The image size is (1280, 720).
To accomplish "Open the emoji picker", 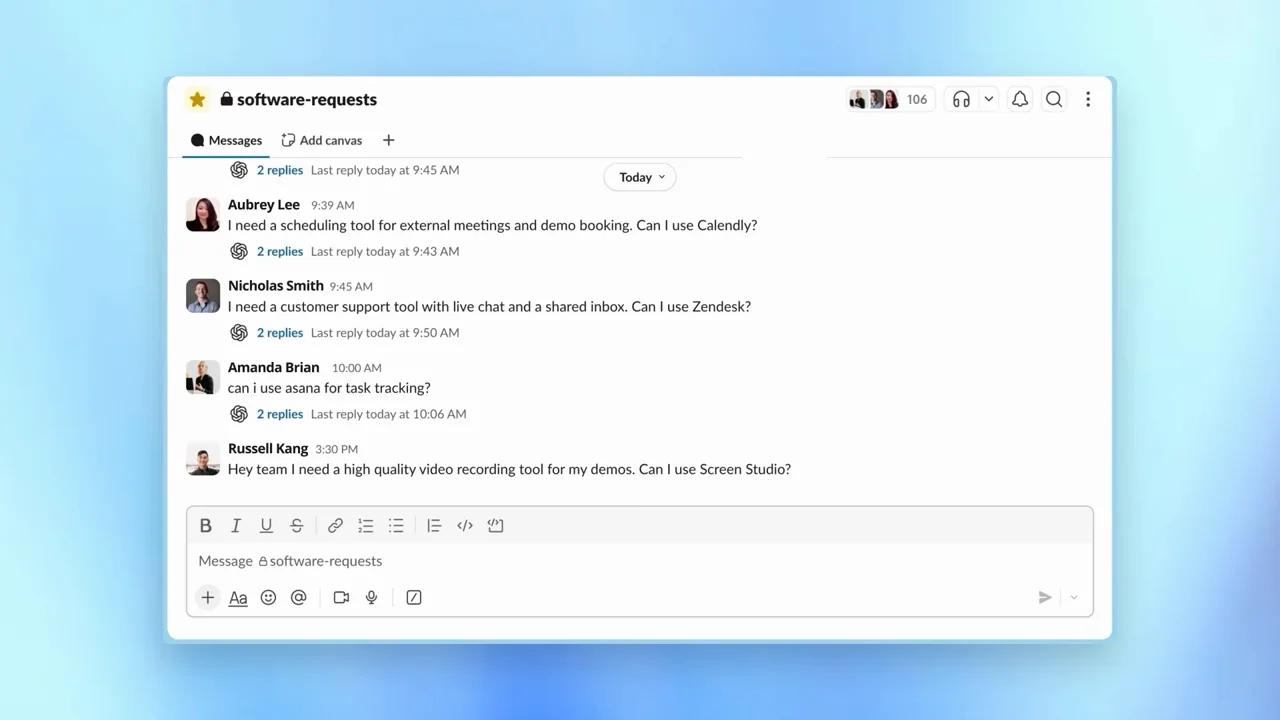I will tap(268, 597).
